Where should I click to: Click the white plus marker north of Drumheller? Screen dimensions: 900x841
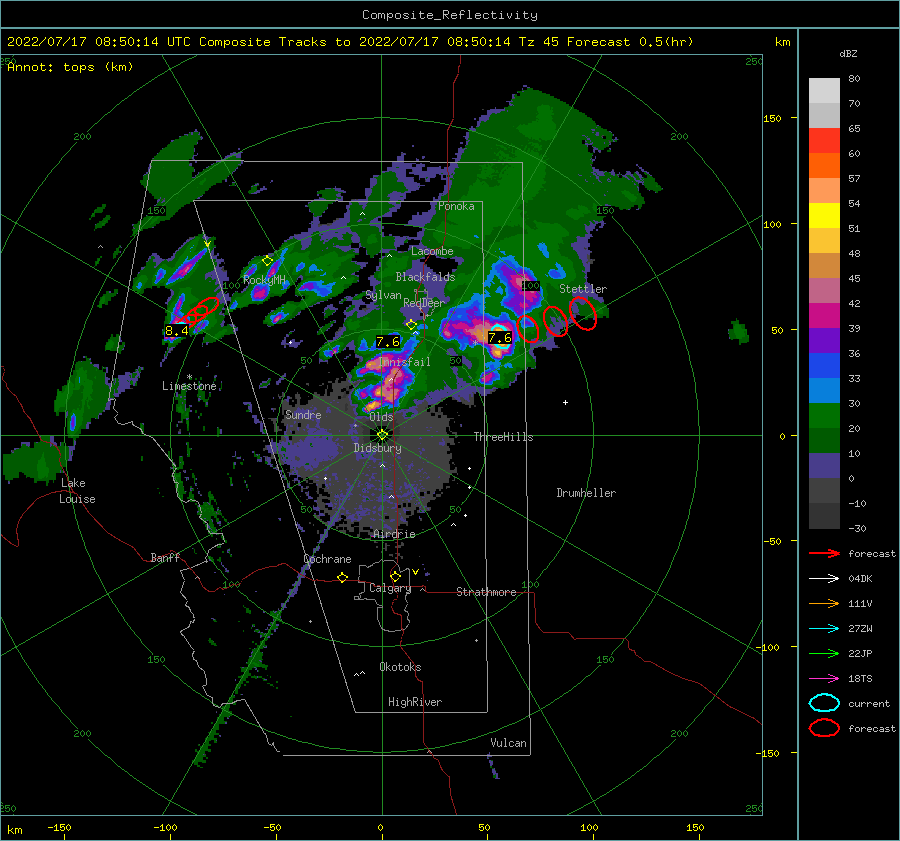(565, 402)
